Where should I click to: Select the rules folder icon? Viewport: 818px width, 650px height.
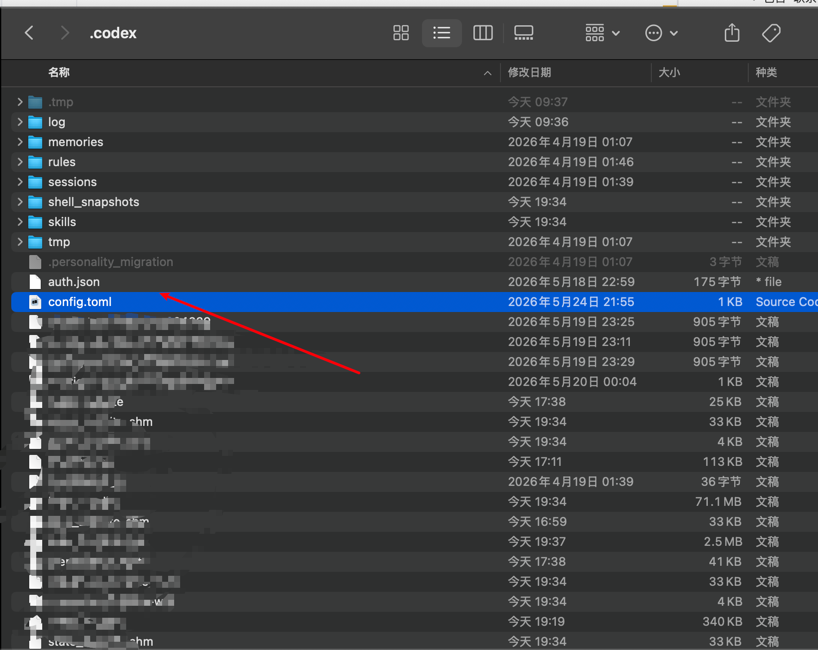click(x=35, y=162)
